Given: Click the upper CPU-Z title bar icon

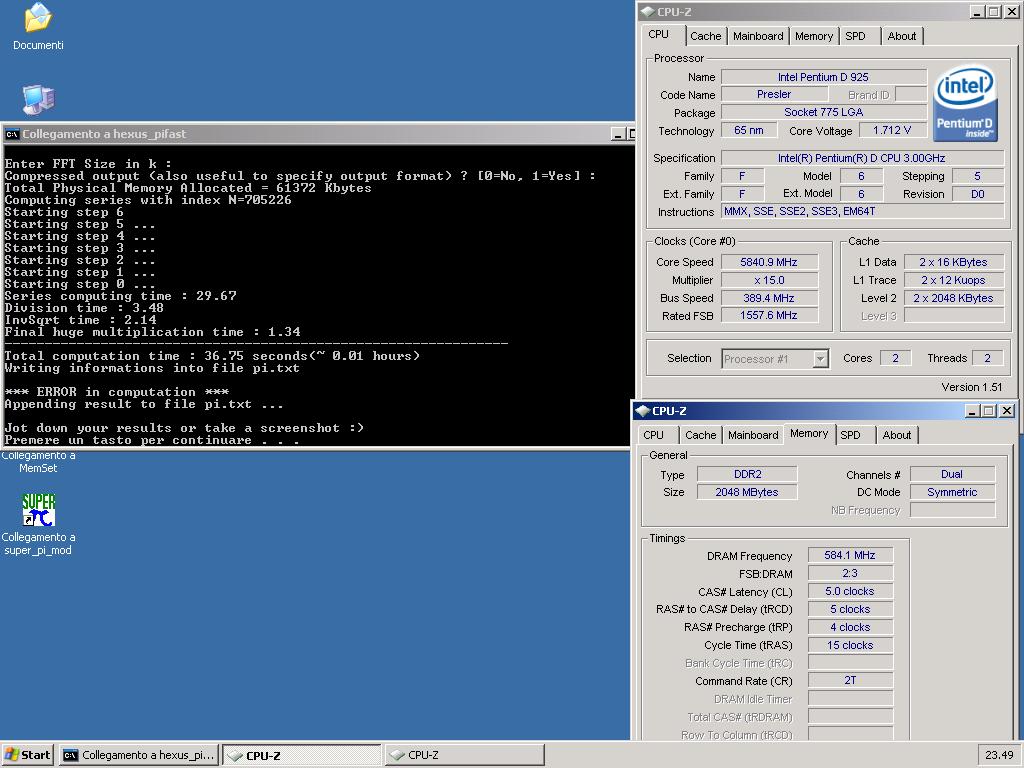Looking at the screenshot, I should (x=647, y=12).
